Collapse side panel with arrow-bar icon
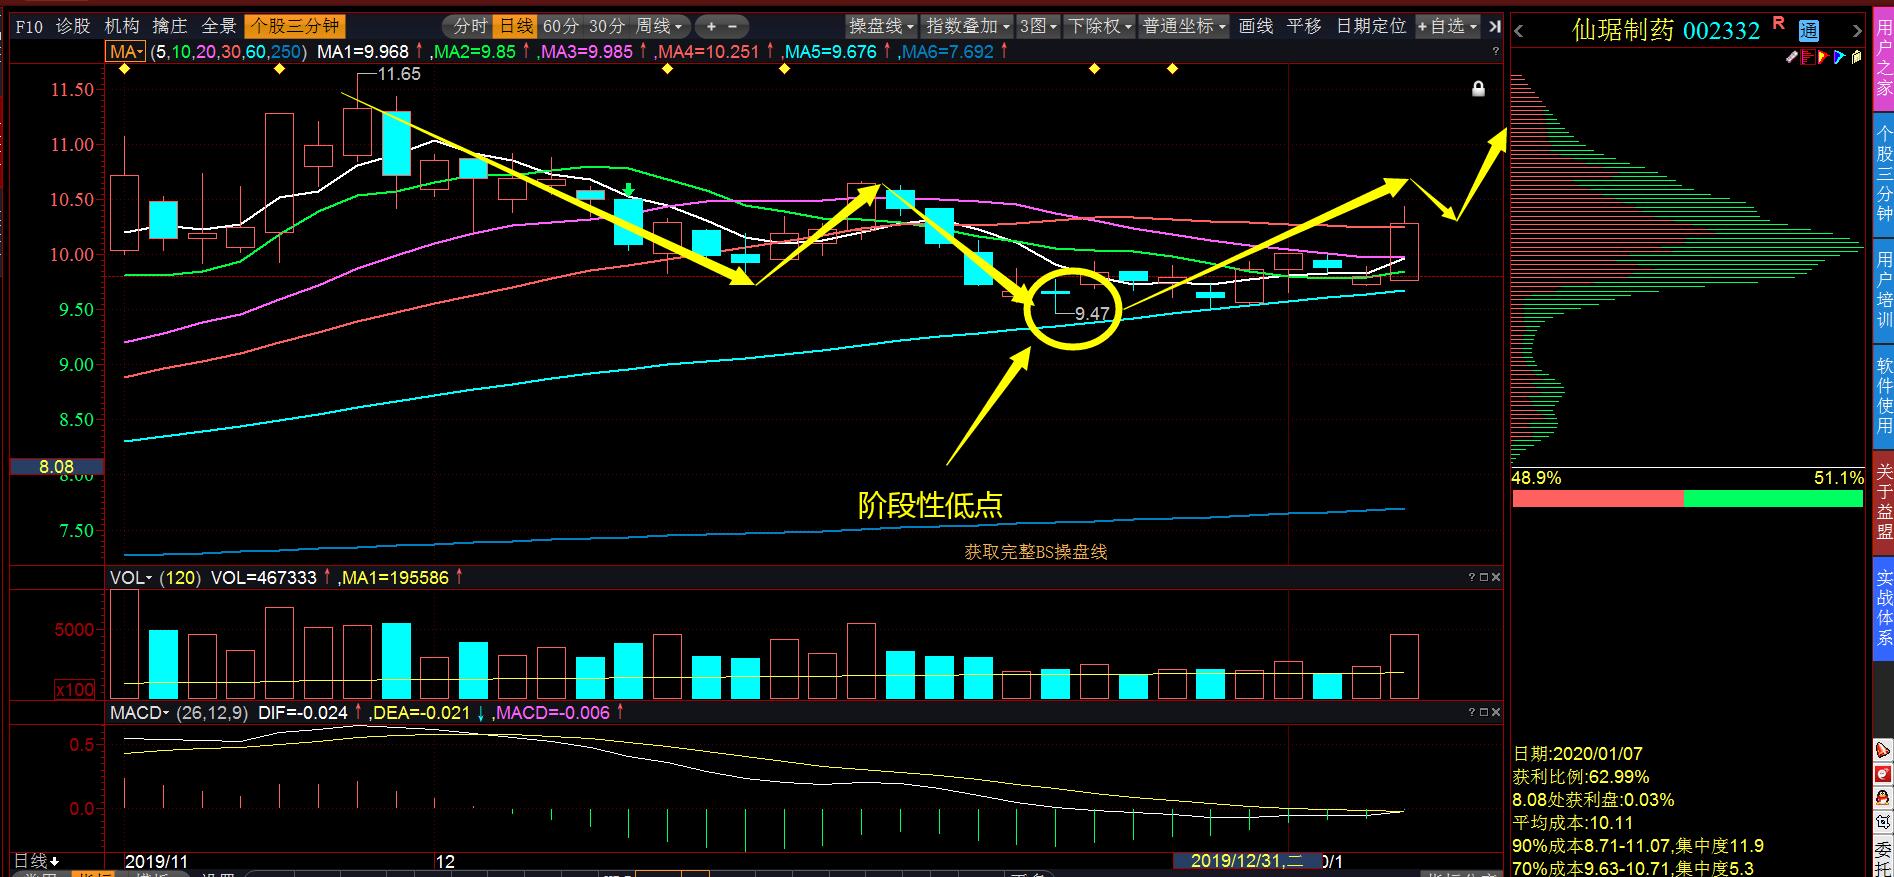The height and width of the screenshot is (877, 1894). 1494,26
